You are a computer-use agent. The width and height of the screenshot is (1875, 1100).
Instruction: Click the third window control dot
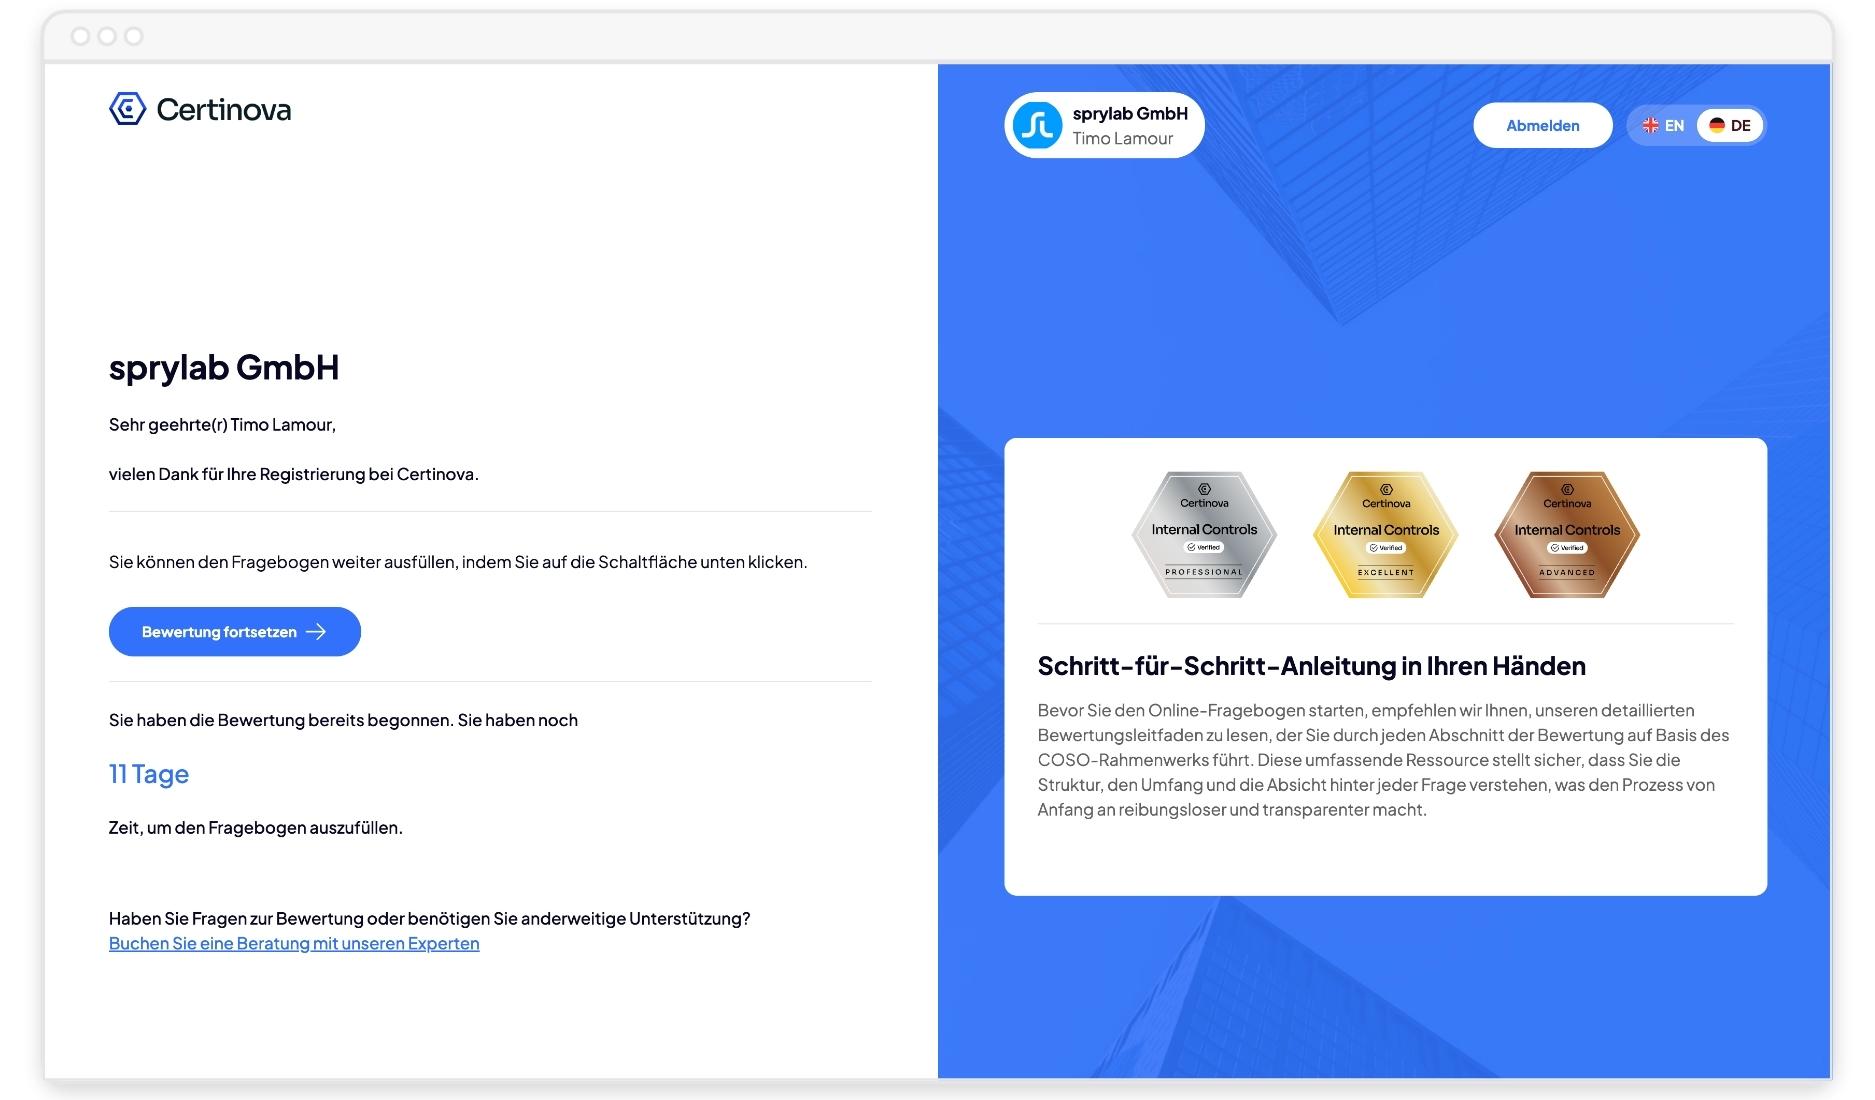pos(133,37)
